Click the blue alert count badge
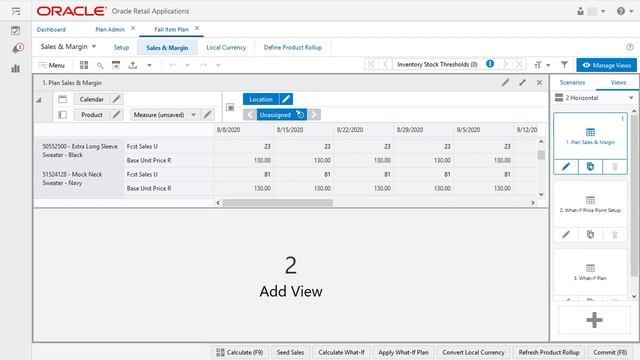 tap(490, 64)
